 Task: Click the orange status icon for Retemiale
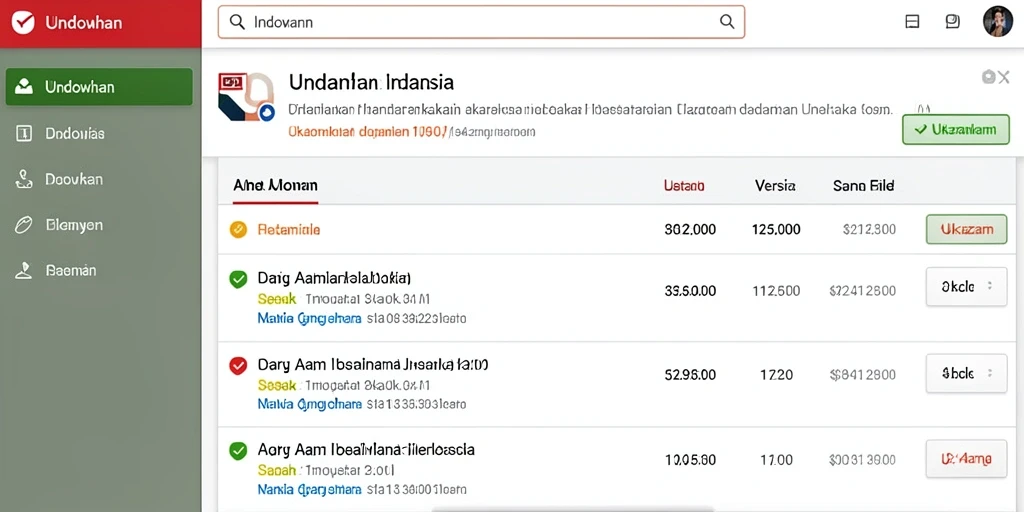[x=238, y=229]
